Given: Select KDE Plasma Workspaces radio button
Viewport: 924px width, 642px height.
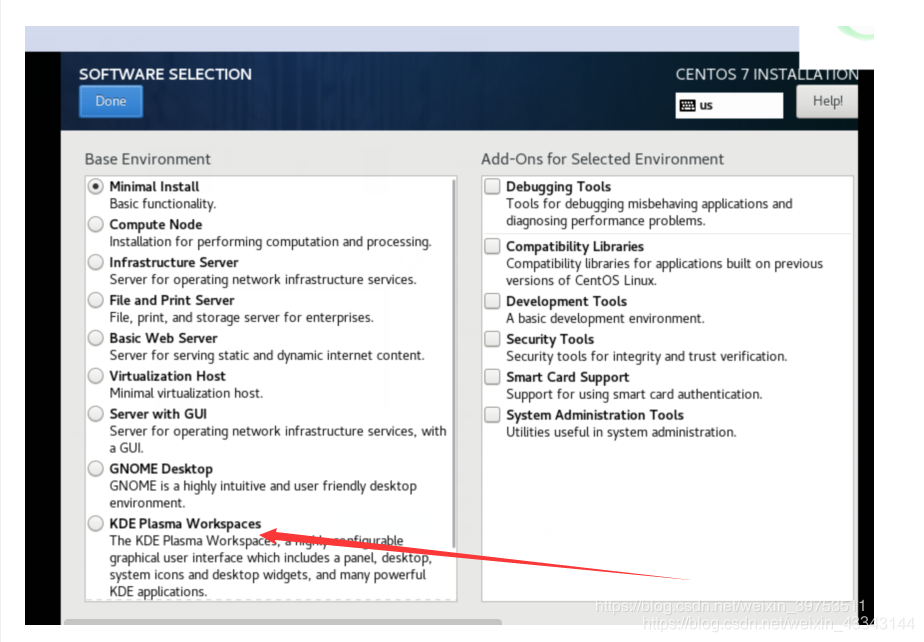Looking at the screenshot, I should [x=95, y=524].
